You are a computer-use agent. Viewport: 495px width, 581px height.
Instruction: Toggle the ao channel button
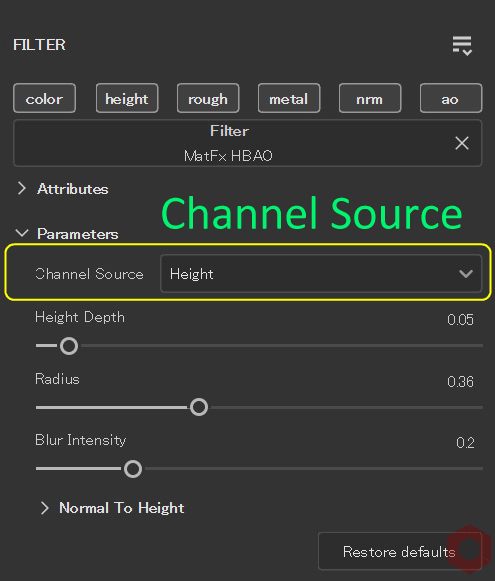coord(451,99)
